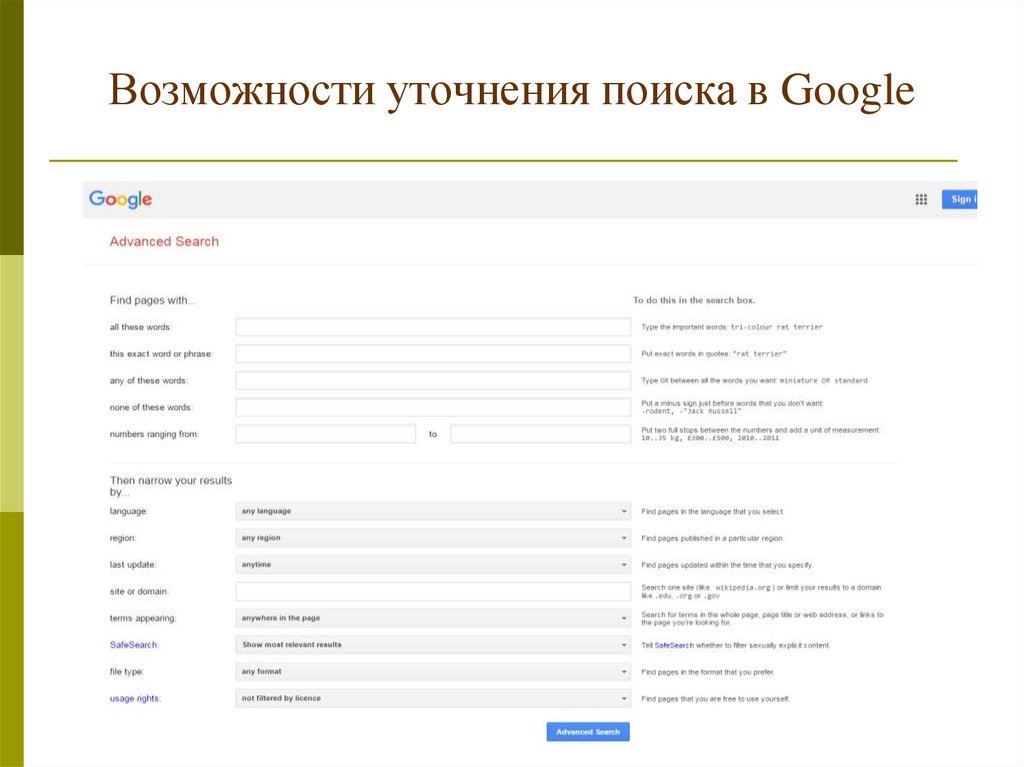Screen dimensions: 1024x767
Task: Click the 'site or domain:' label
Action: pyautogui.click(x=138, y=591)
